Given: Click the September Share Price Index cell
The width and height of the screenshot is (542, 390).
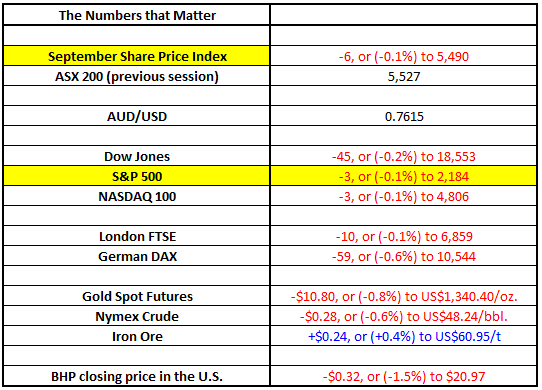Looking at the screenshot, I should click(x=137, y=56).
